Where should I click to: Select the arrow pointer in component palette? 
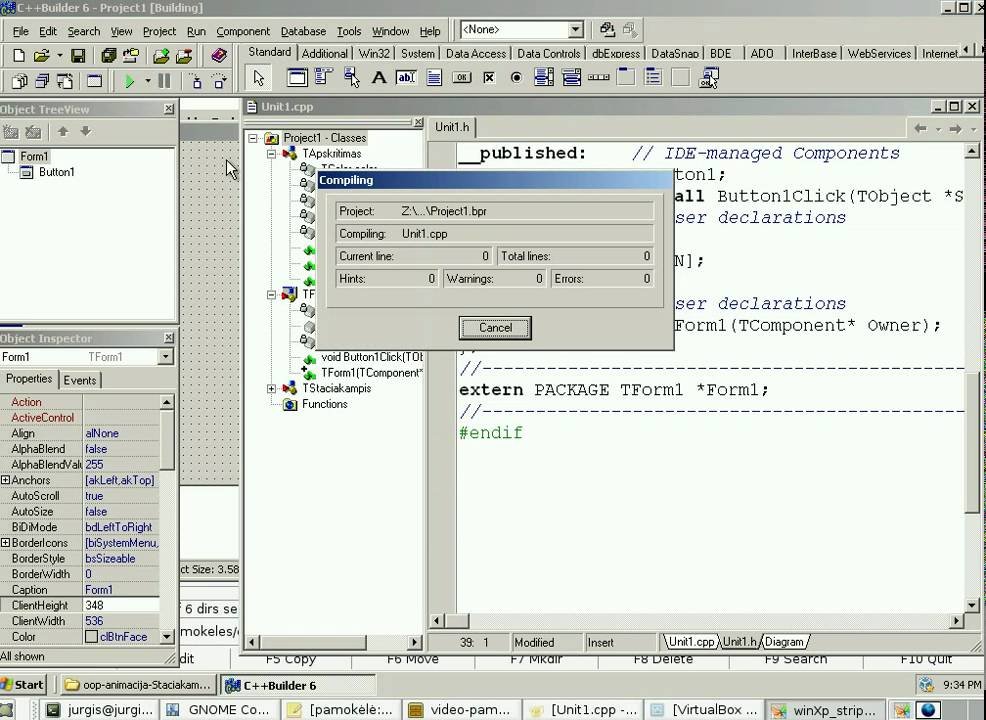(258, 78)
